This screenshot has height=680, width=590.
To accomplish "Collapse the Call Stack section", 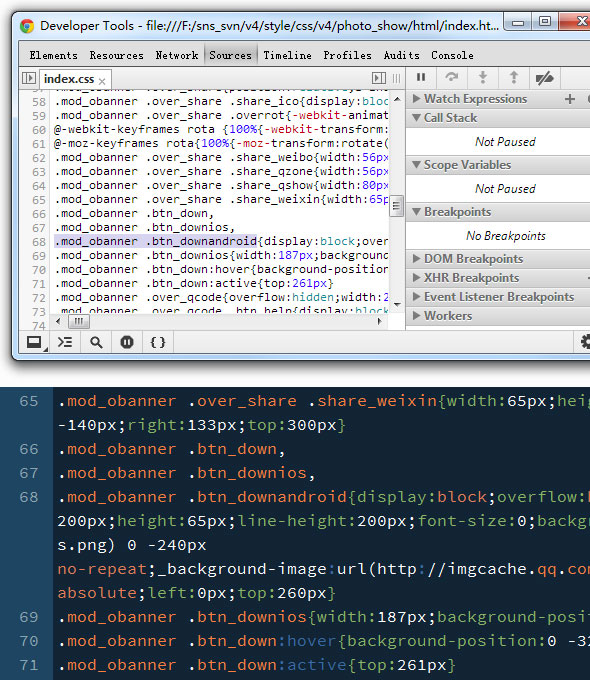I will 450,118.
